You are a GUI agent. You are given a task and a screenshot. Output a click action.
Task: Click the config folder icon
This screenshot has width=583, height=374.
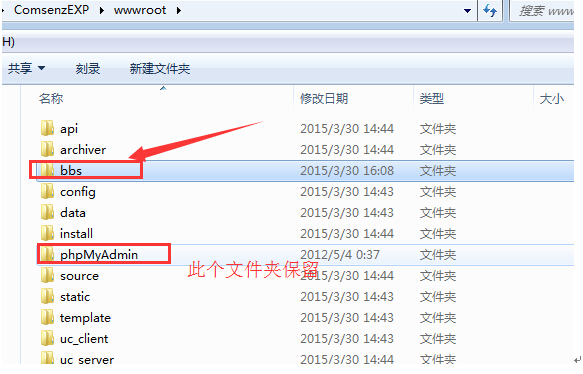[47, 191]
